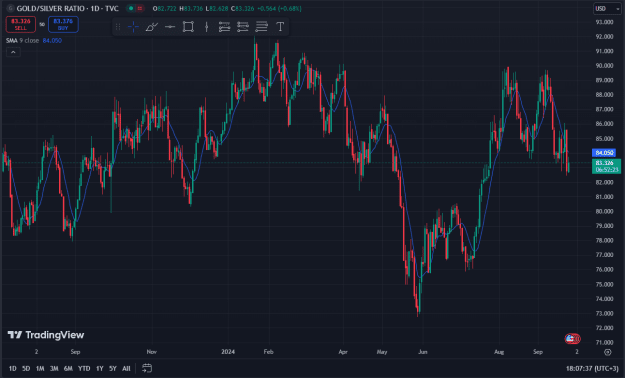Image resolution: width=625 pixels, height=378 pixels.
Task: Switch to the 6M range
Action: 68,368
